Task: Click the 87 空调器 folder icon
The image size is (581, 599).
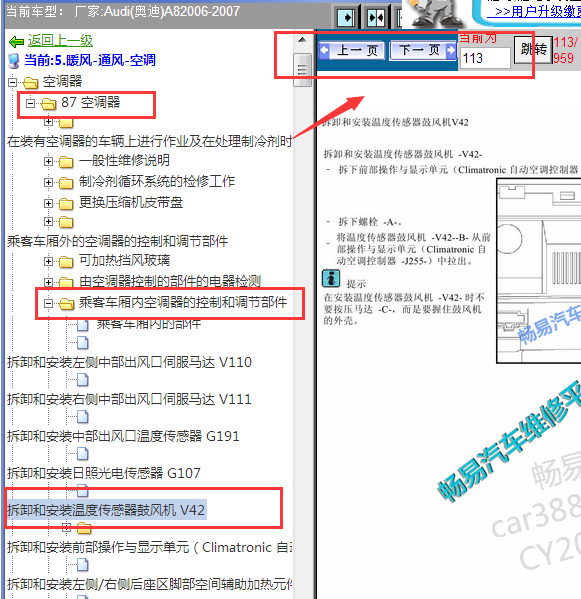Action: tap(49, 103)
